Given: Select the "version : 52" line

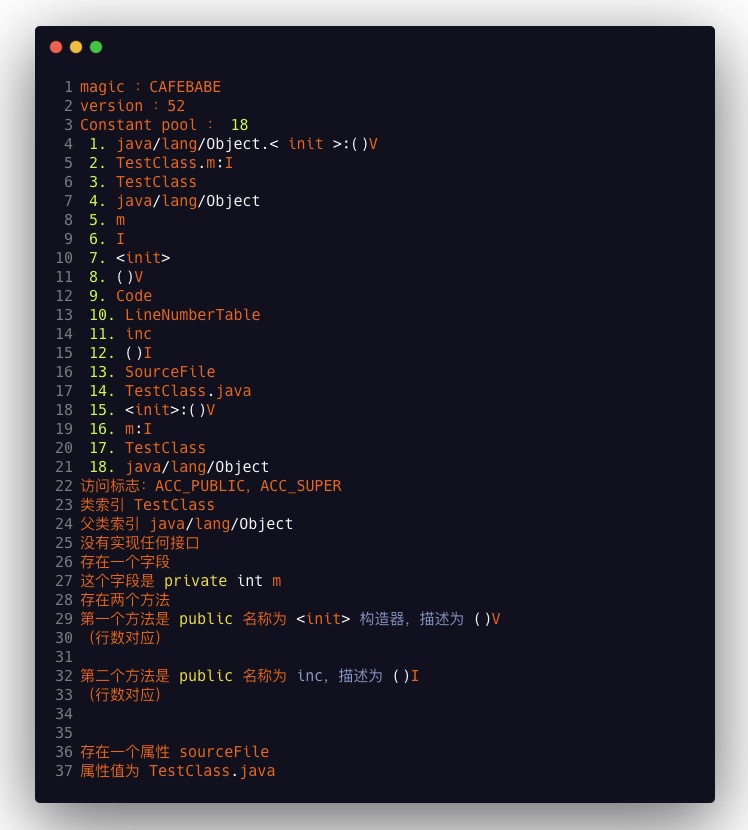Looking at the screenshot, I should [x=132, y=106].
